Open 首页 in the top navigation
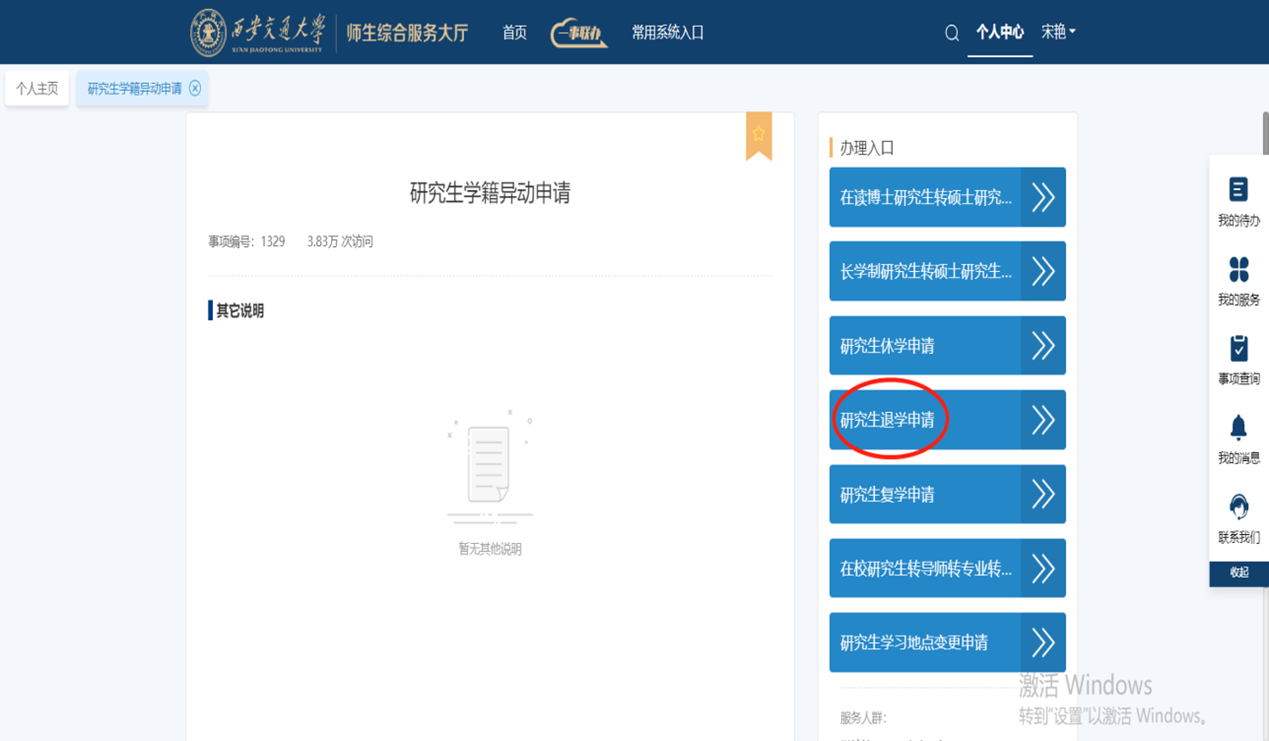Image resolution: width=1269 pixels, height=741 pixels. (x=514, y=33)
